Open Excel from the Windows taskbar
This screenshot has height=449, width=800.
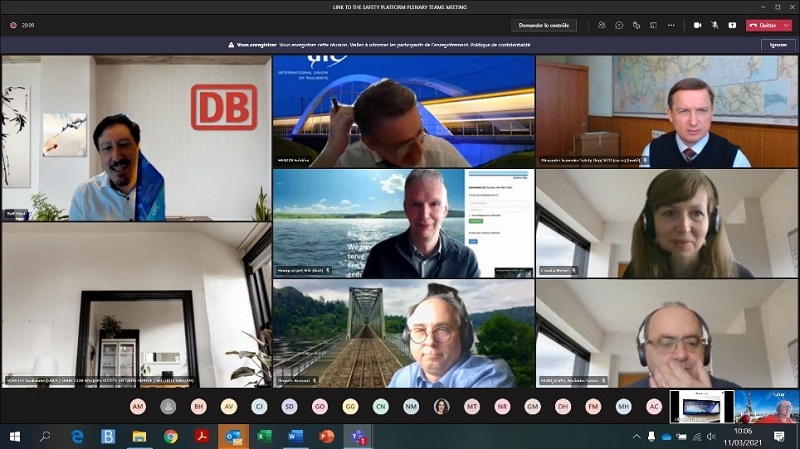click(x=265, y=437)
